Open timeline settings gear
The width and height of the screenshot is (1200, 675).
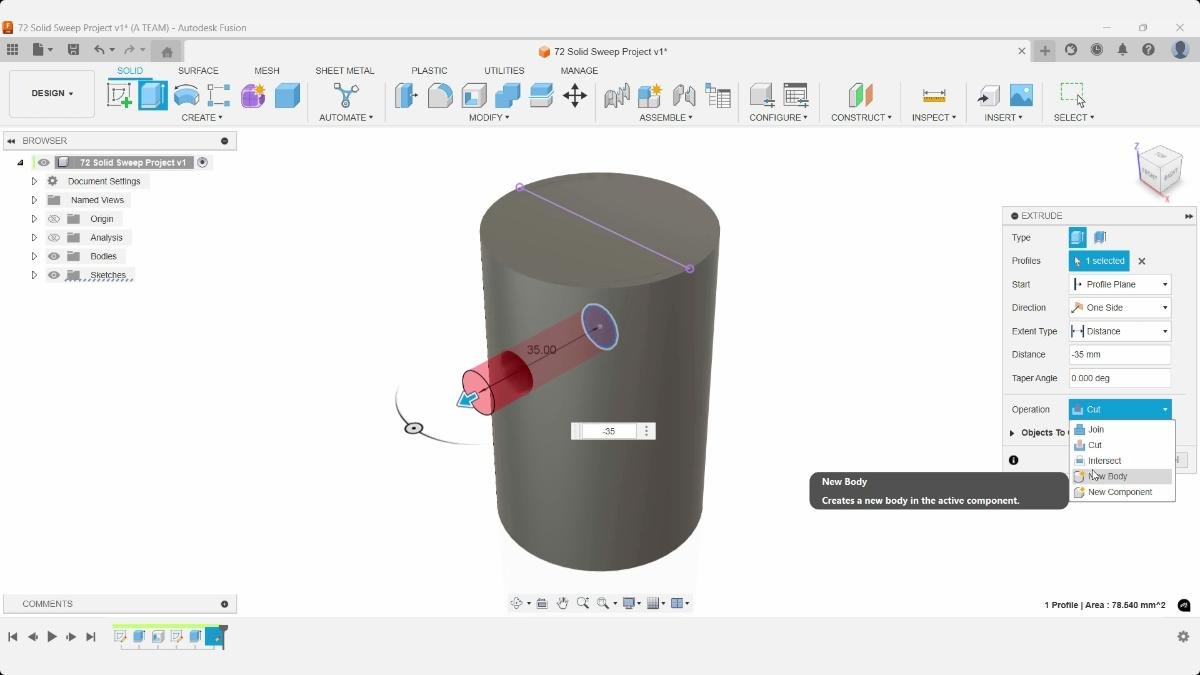[1183, 637]
